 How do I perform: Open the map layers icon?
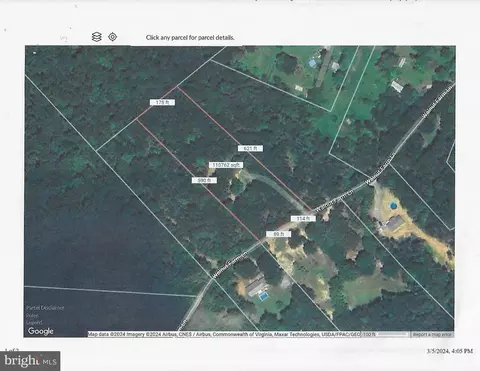[x=96, y=37]
